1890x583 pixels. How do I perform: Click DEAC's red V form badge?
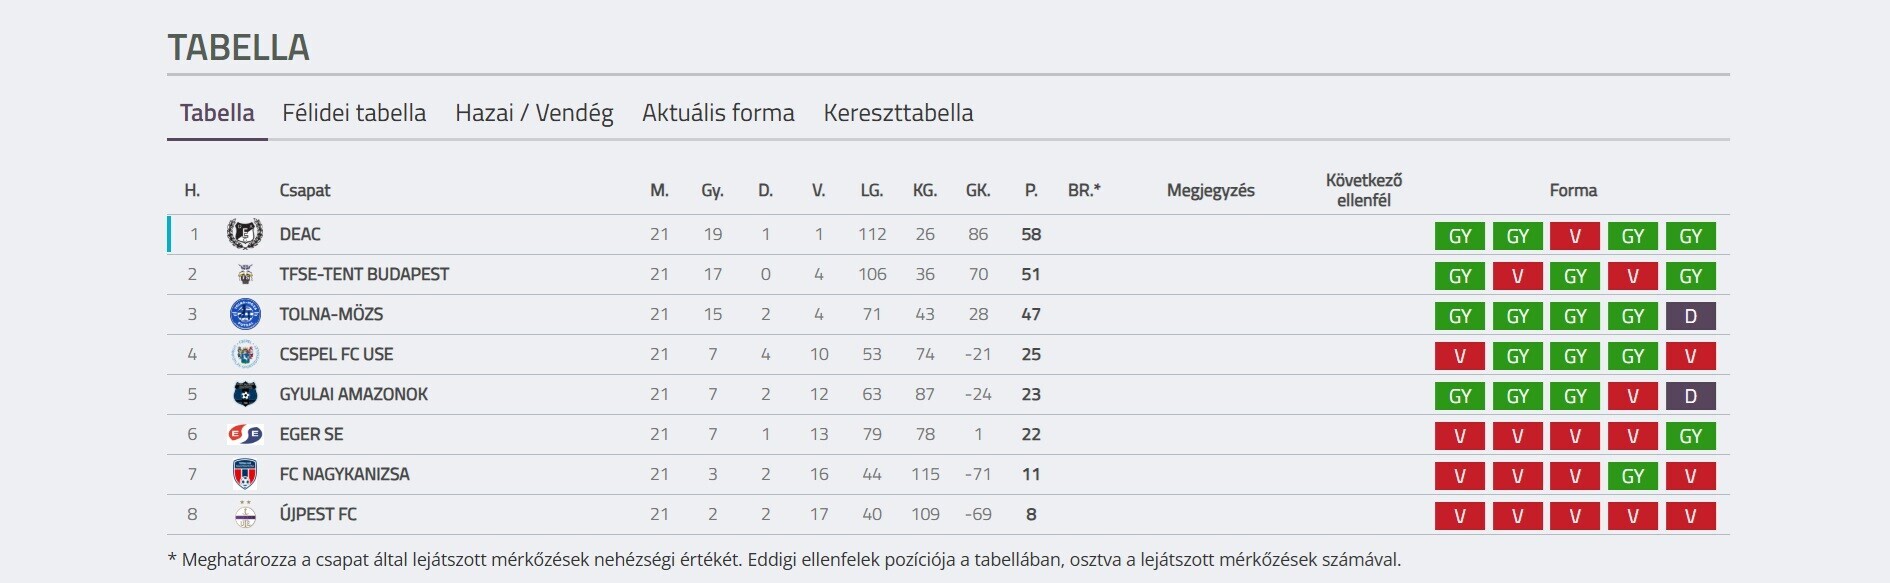tap(1575, 236)
